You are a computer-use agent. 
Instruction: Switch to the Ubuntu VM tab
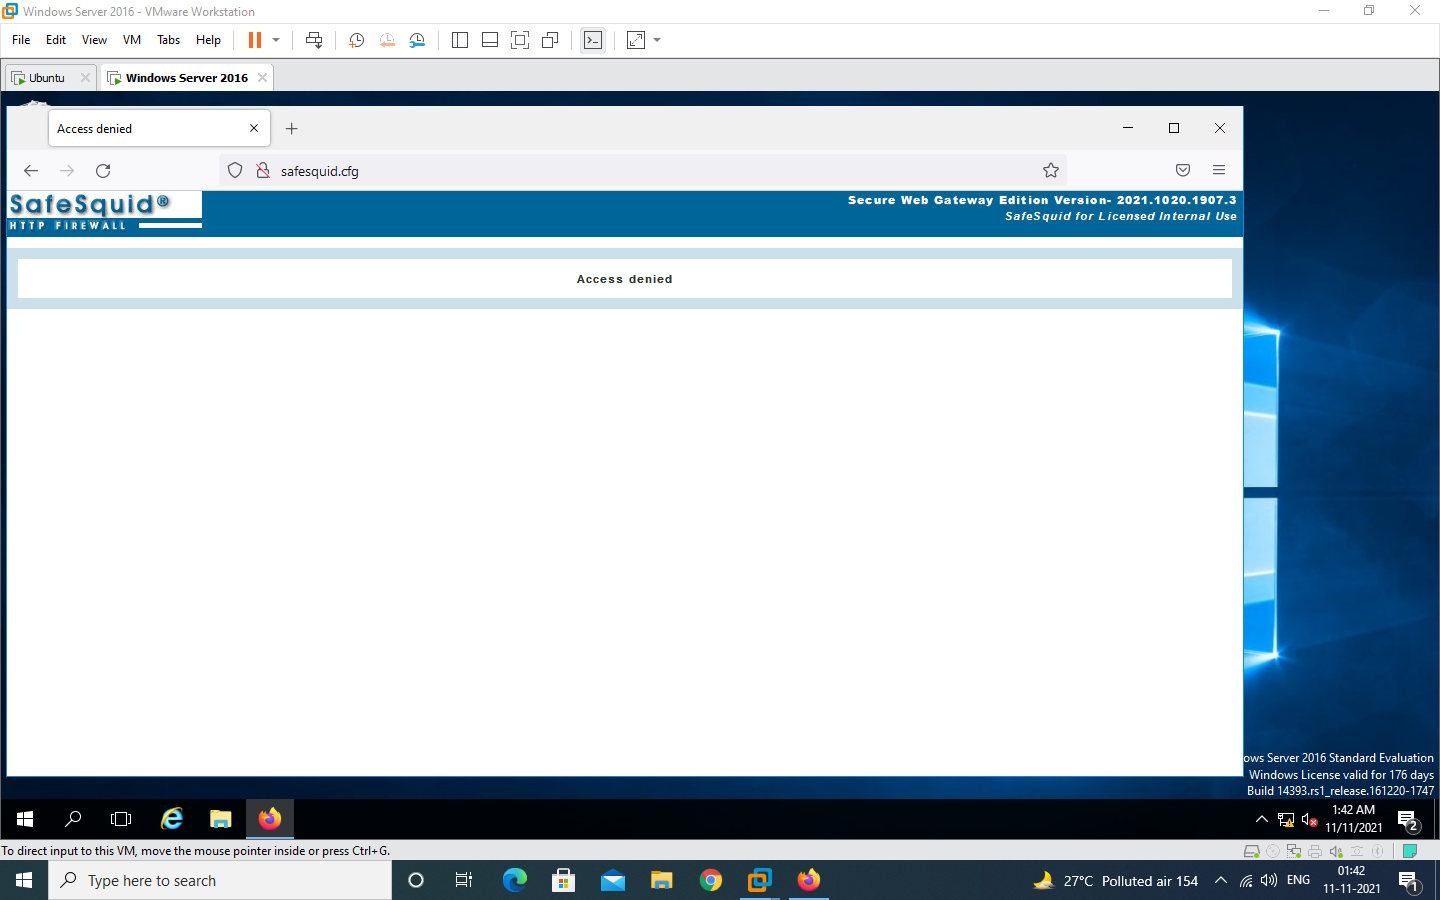click(x=47, y=78)
